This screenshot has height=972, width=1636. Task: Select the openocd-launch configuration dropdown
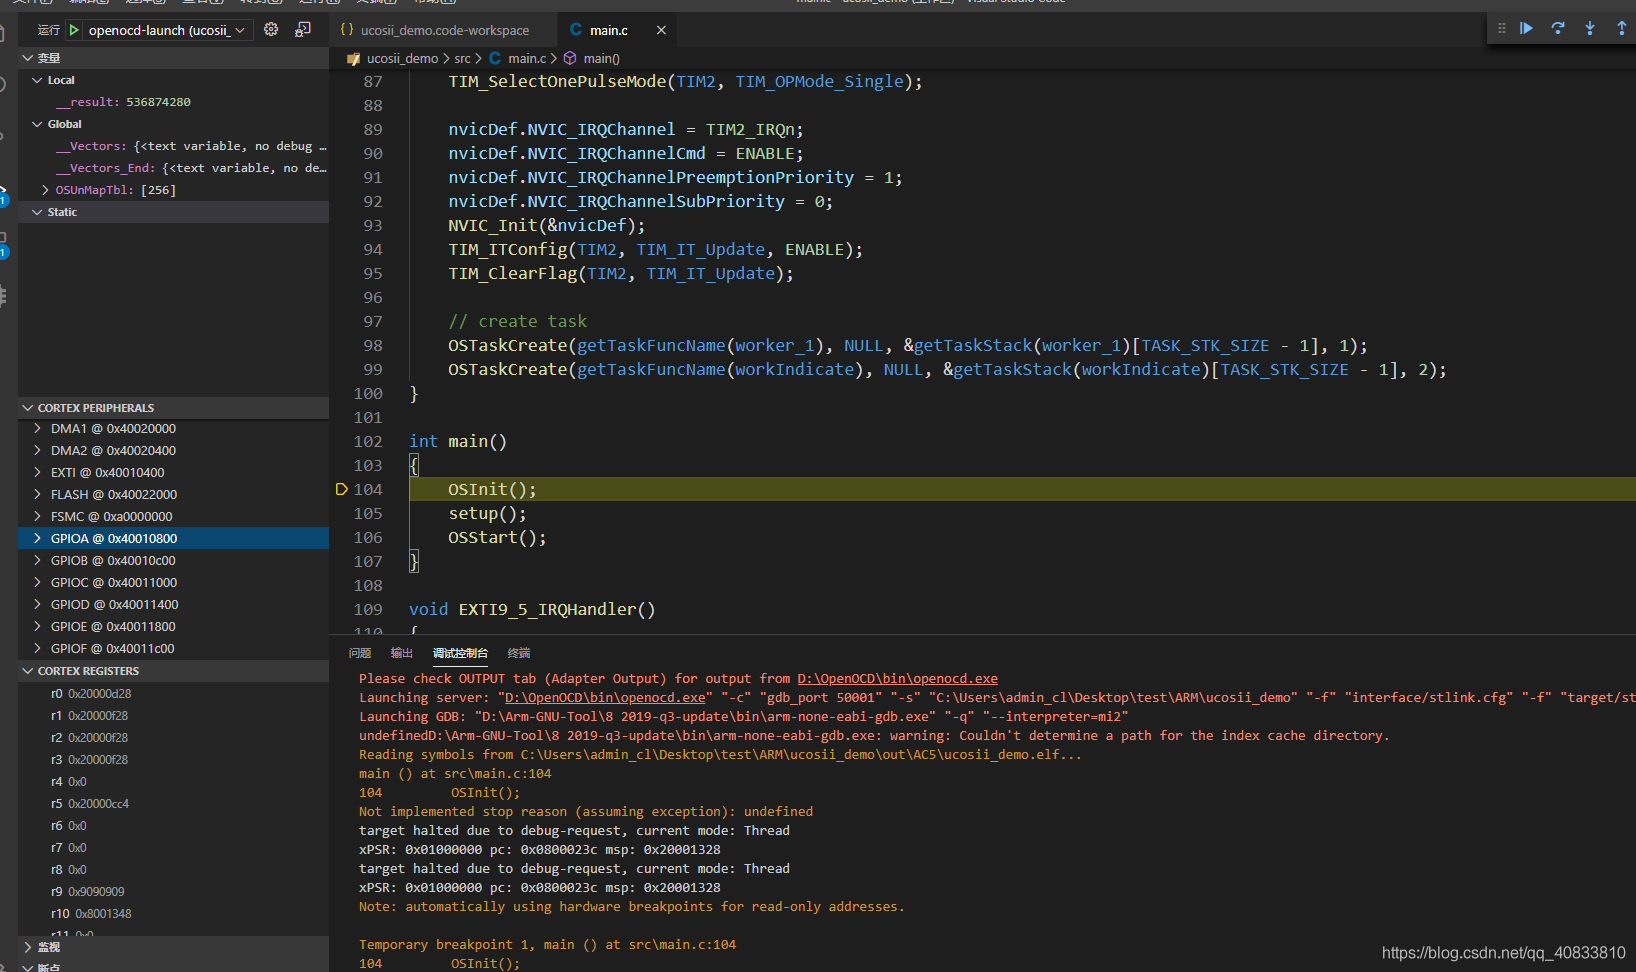coord(166,30)
